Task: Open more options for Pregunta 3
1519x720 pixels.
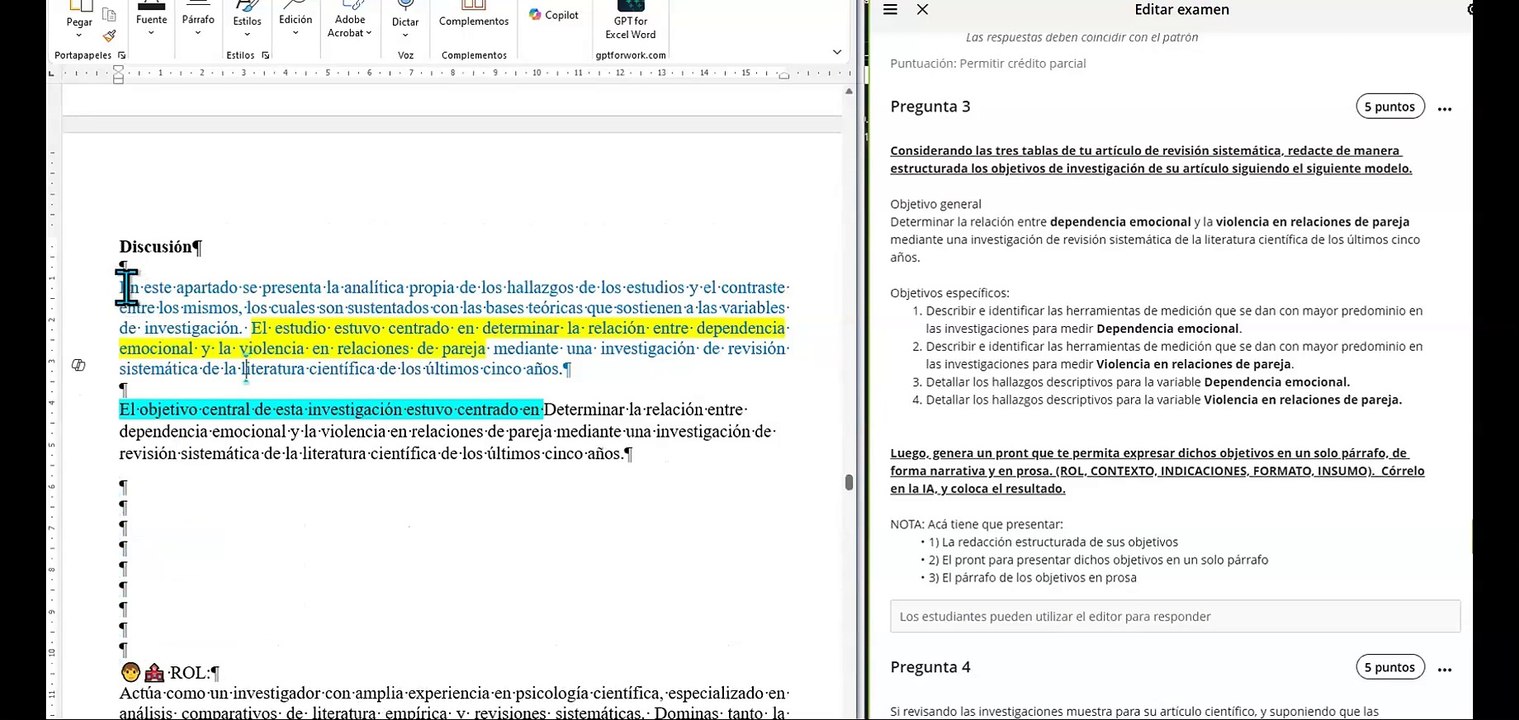Action: 1444,108
